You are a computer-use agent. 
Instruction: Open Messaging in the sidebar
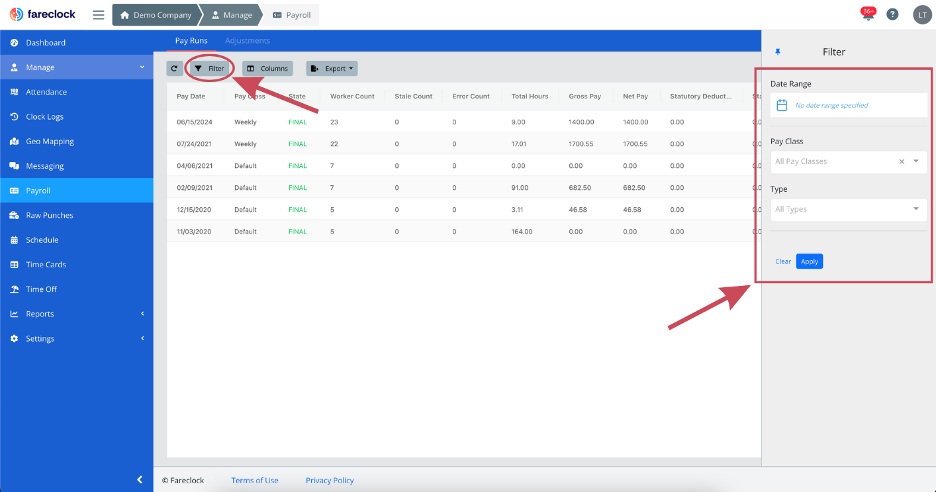coord(76,166)
